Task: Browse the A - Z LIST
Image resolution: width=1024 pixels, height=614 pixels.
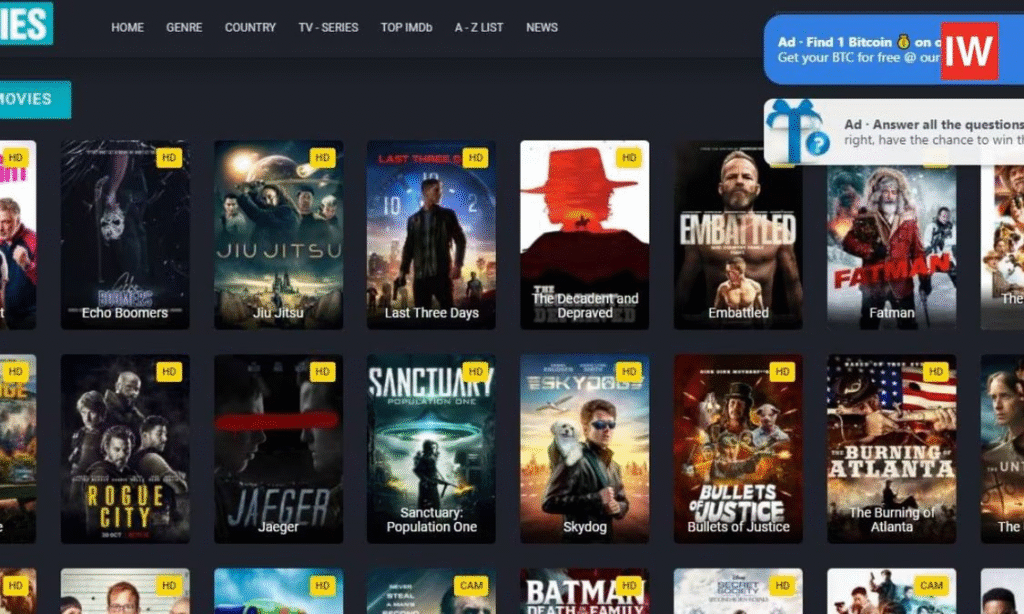Action: pos(479,27)
